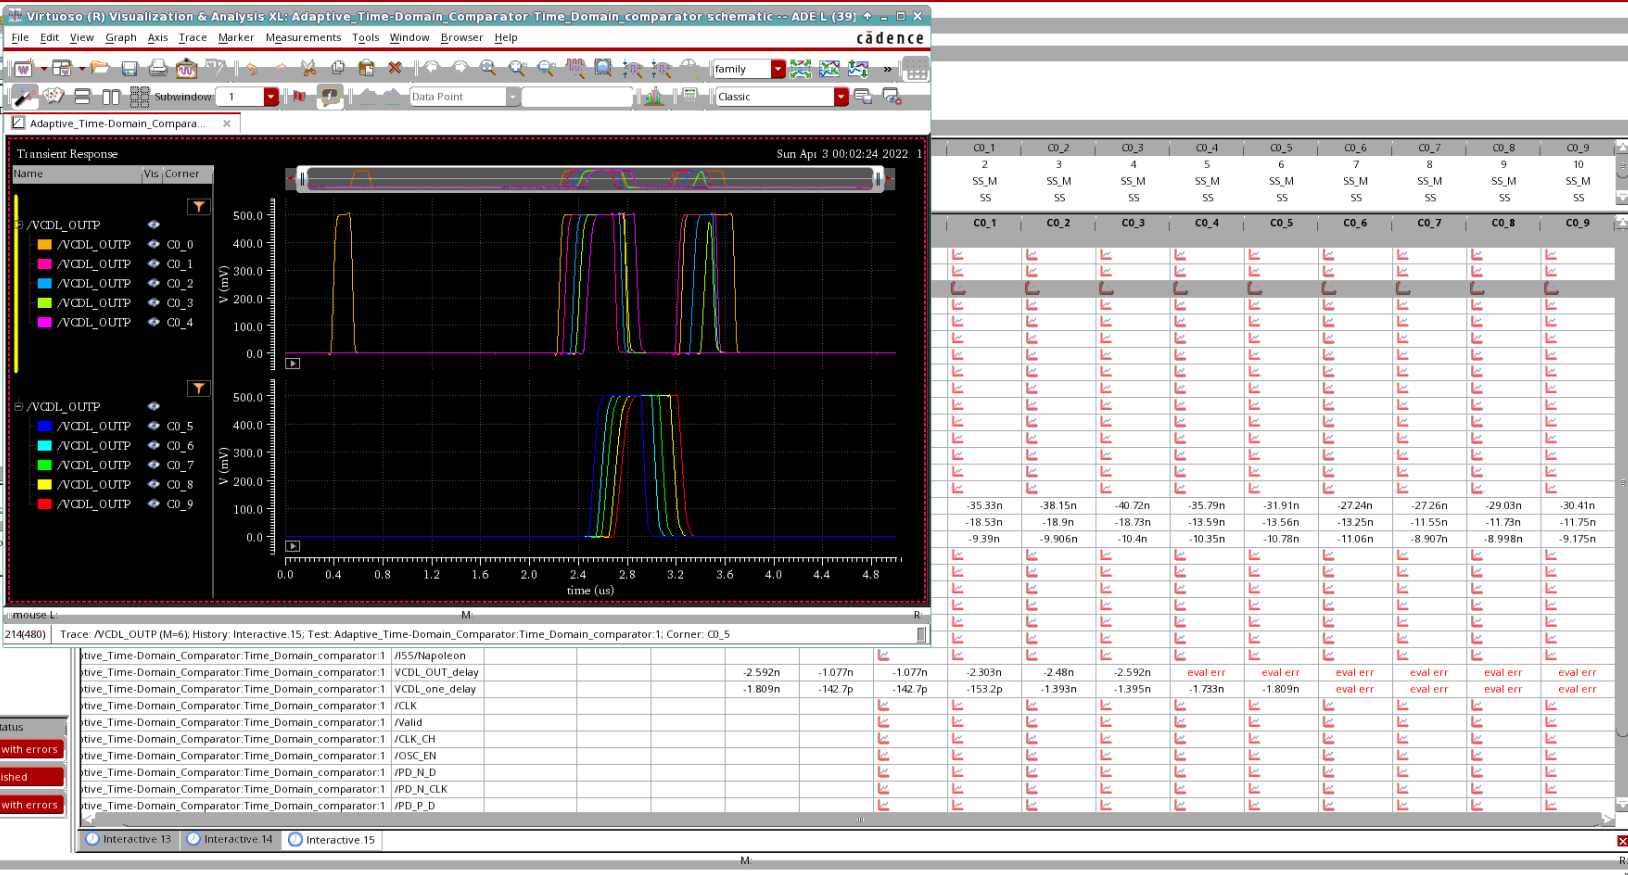Screen dimensions: 1628x875
Task: Click the red X delete icon
Action: (x=395, y=68)
